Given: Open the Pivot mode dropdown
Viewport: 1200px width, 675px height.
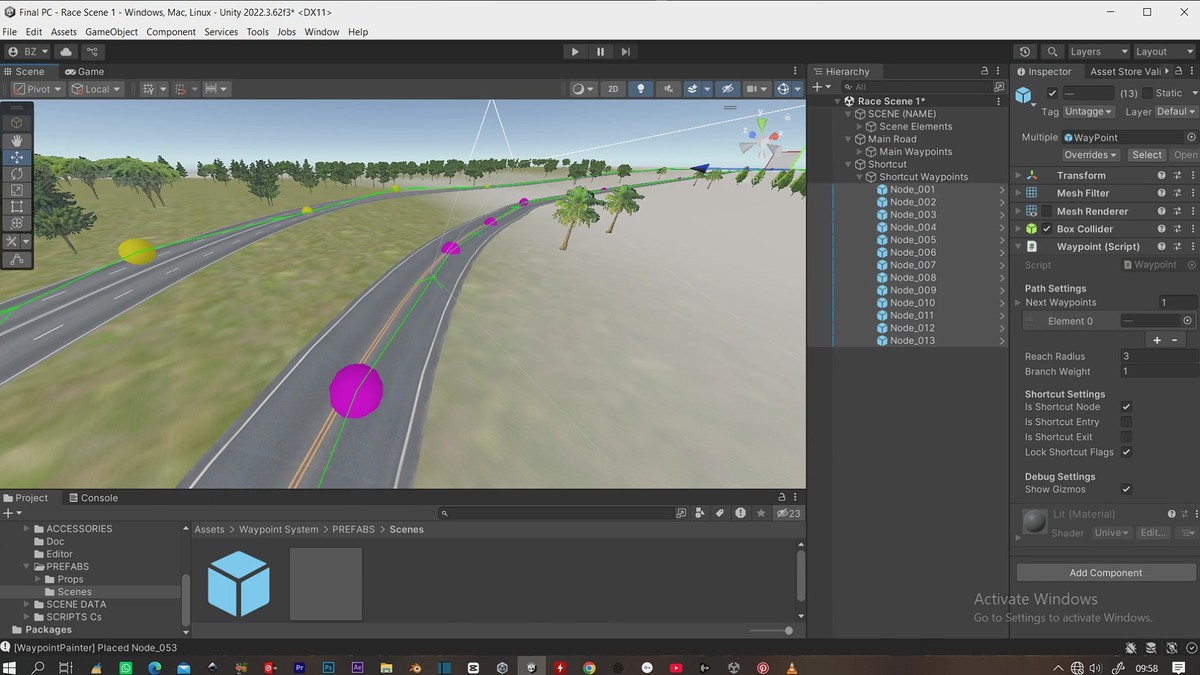Looking at the screenshot, I should [38, 89].
